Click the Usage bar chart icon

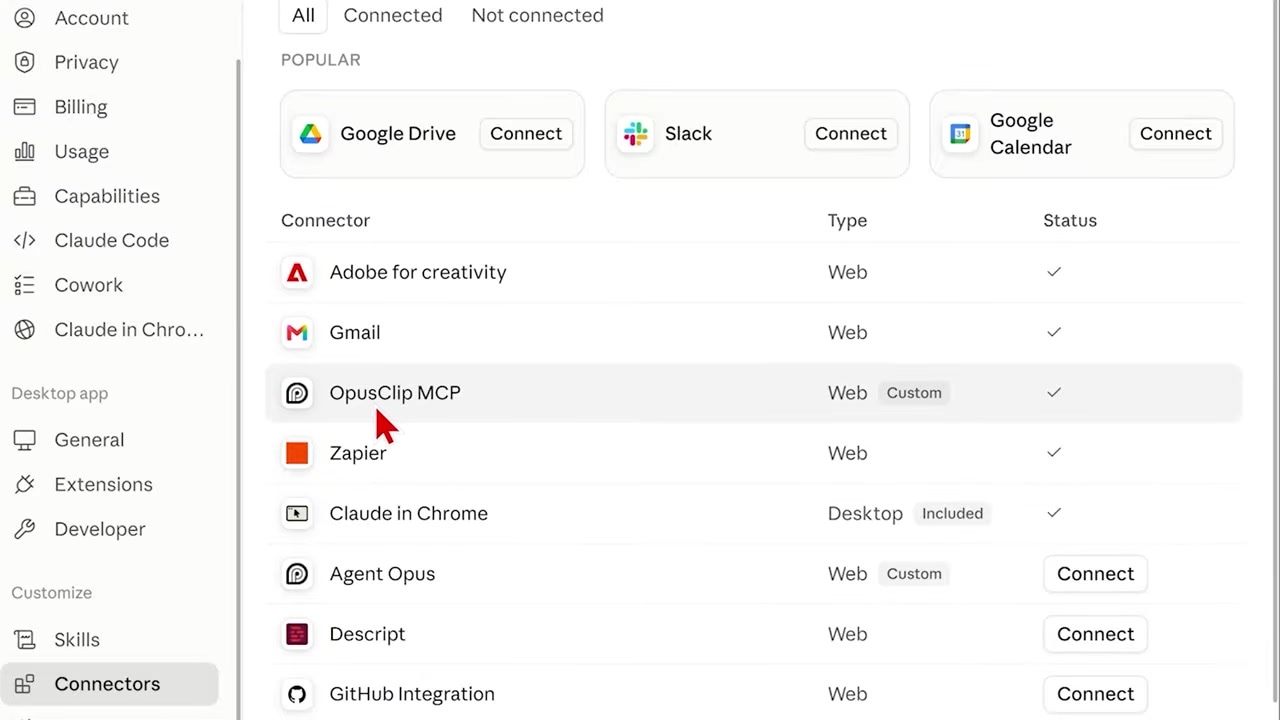pos(24,151)
